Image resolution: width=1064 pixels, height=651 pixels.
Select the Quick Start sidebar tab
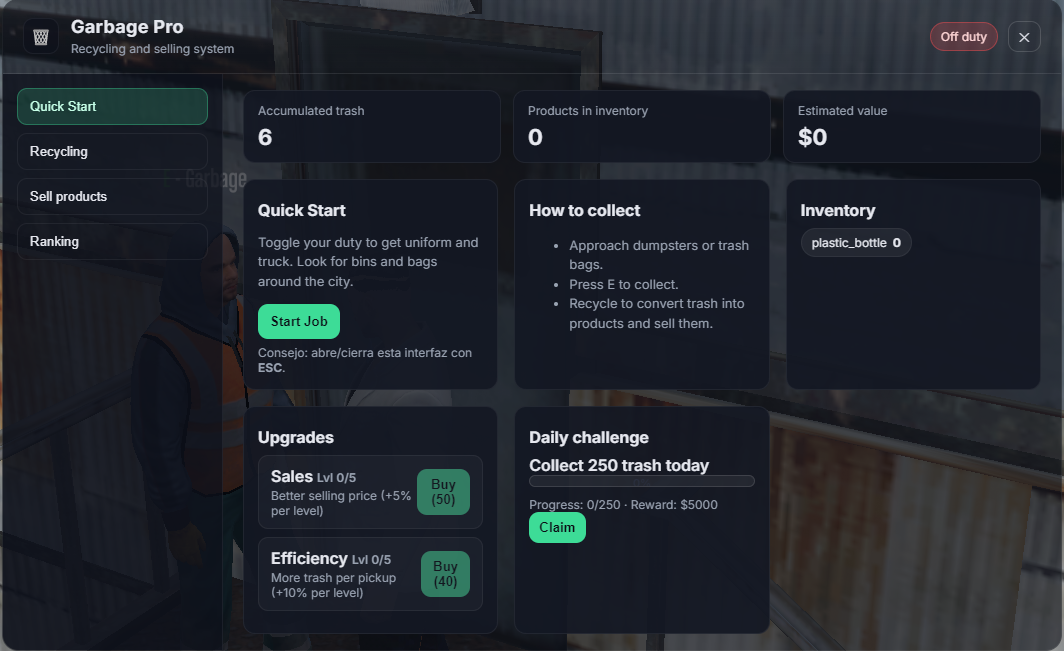(112, 106)
